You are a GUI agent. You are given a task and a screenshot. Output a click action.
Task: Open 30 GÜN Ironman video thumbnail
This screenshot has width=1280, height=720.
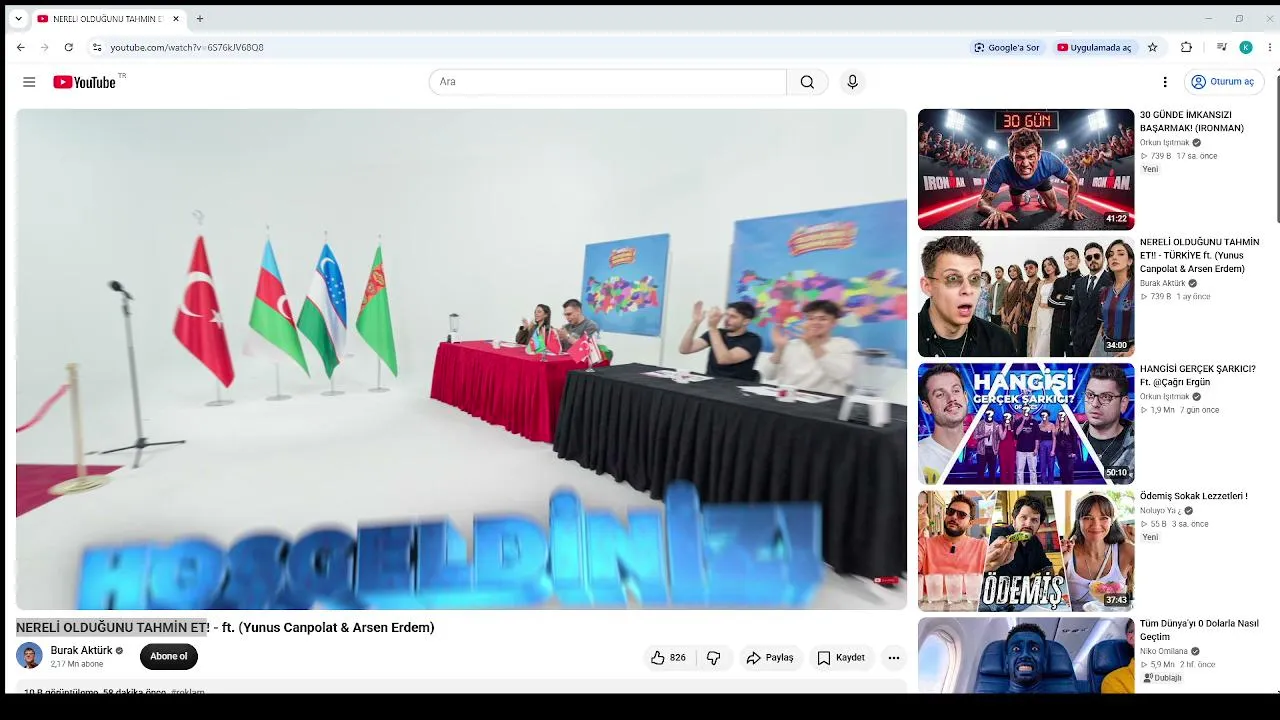click(x=1026, y=169)
